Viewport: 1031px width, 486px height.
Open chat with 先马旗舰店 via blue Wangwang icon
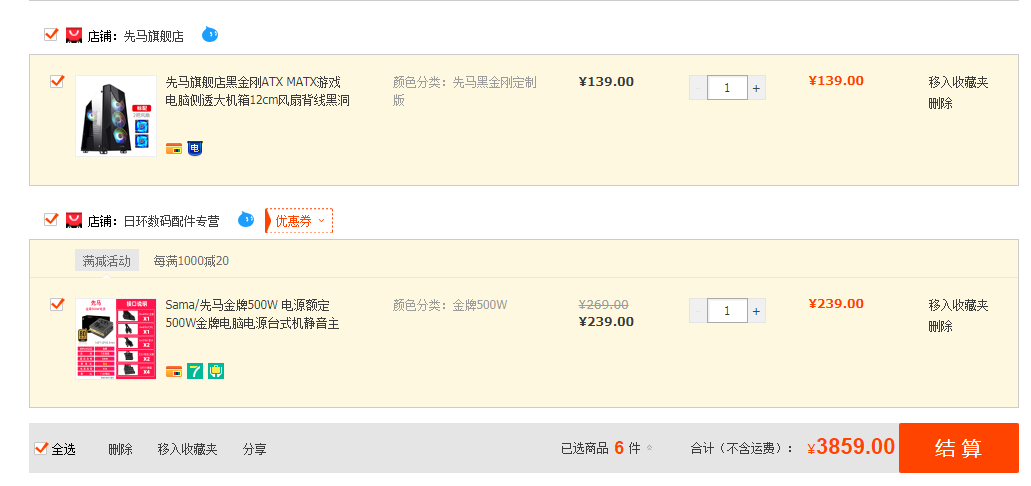(x=210, y=34)
